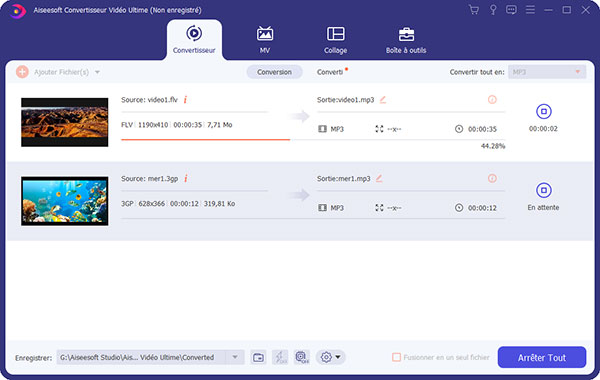Open the Convertir tout en MP3 dropdown

coord(547,72)
